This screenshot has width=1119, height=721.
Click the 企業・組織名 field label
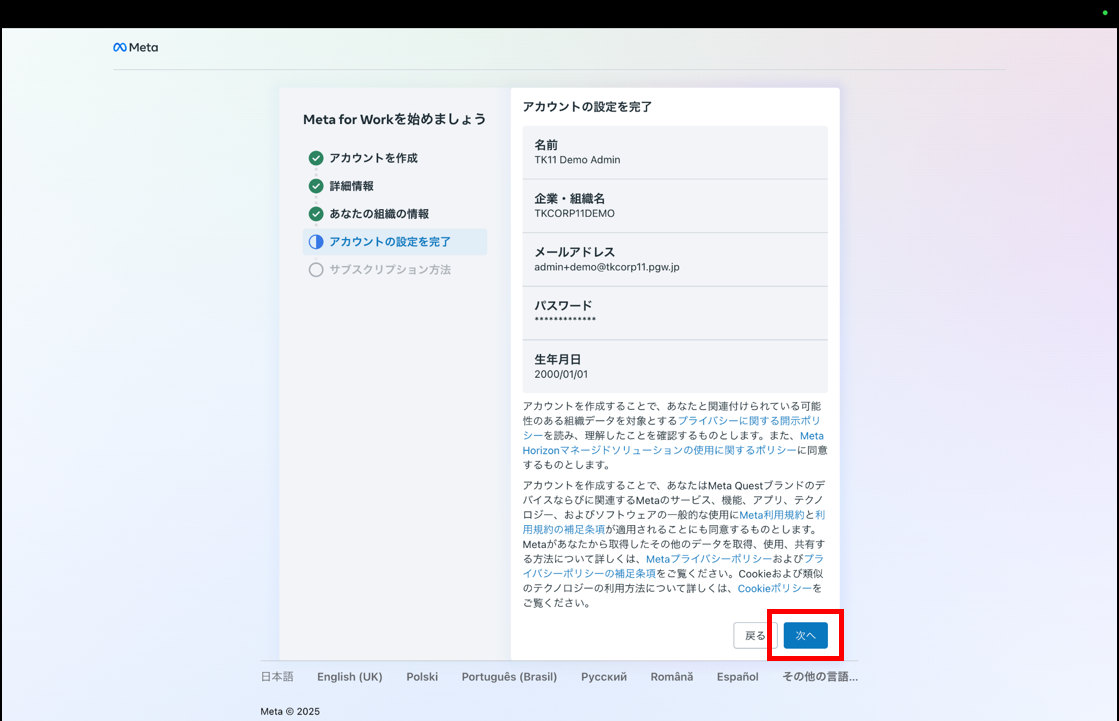click(569, 198)
